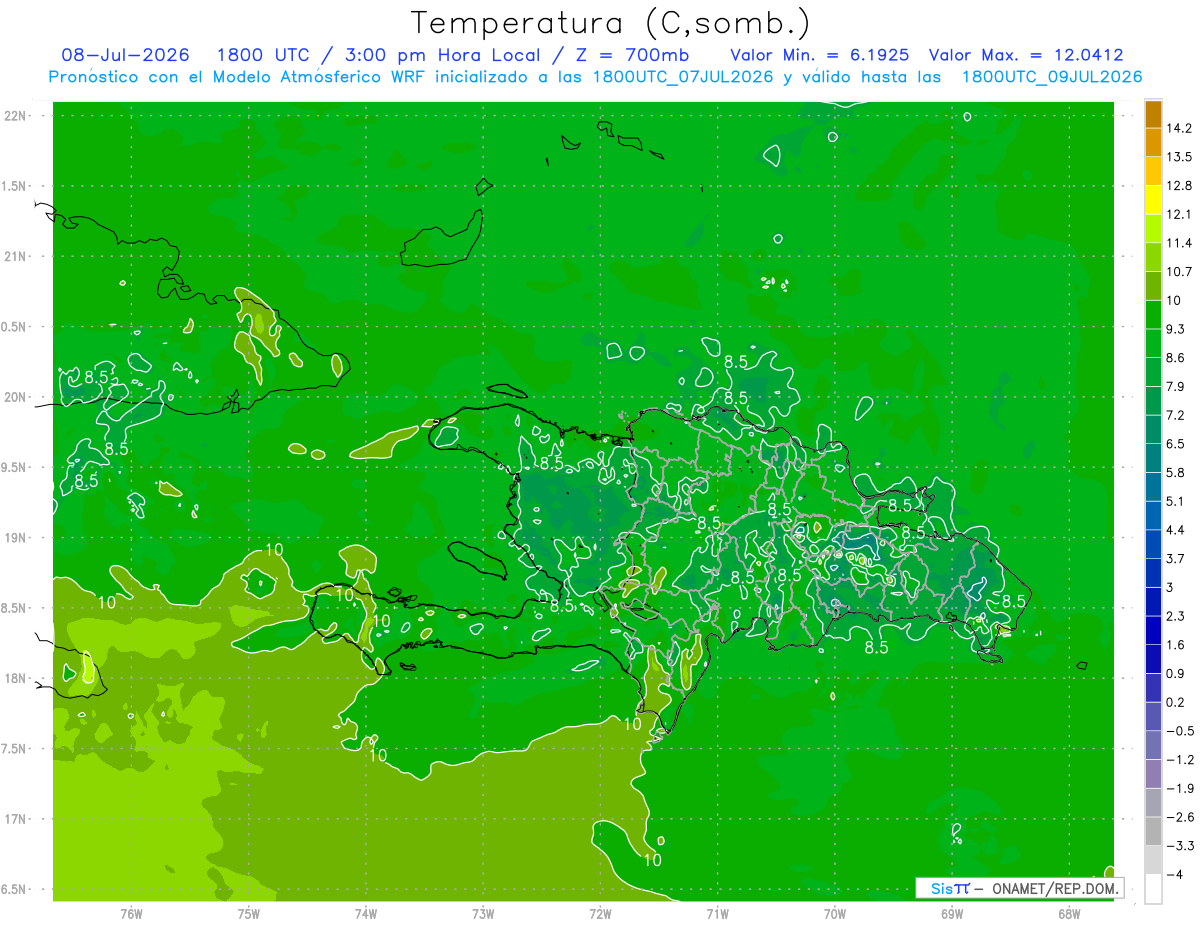Select the dark blue swatch between 1.6 and 2.3

point(1153,630)
